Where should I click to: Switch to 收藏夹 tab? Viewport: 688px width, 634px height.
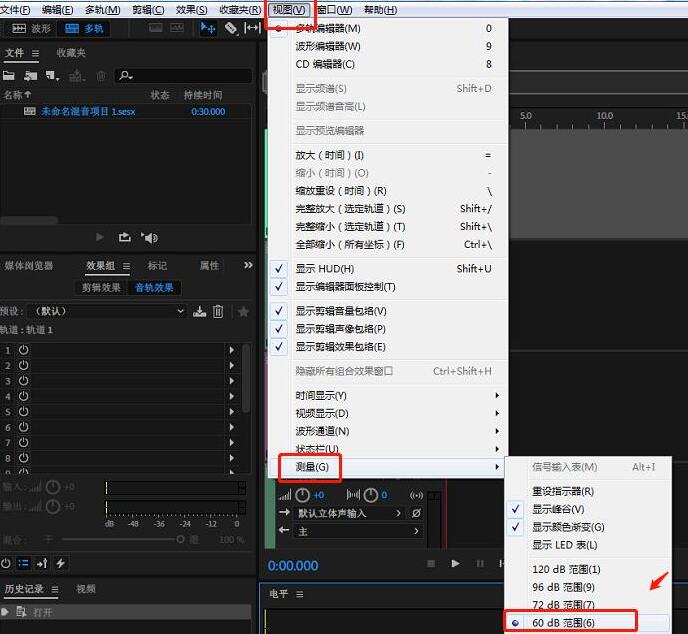[x=71, y=53]
